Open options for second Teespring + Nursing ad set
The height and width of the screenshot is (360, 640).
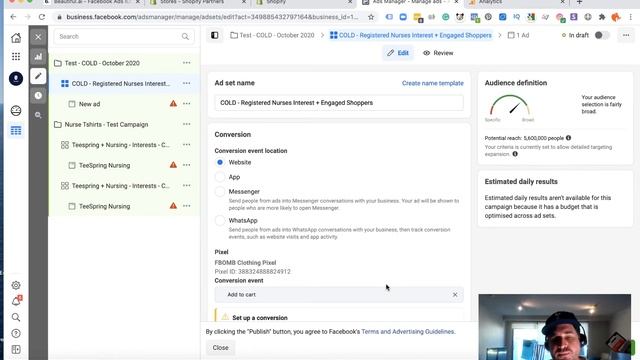click(x=187, y=185)
